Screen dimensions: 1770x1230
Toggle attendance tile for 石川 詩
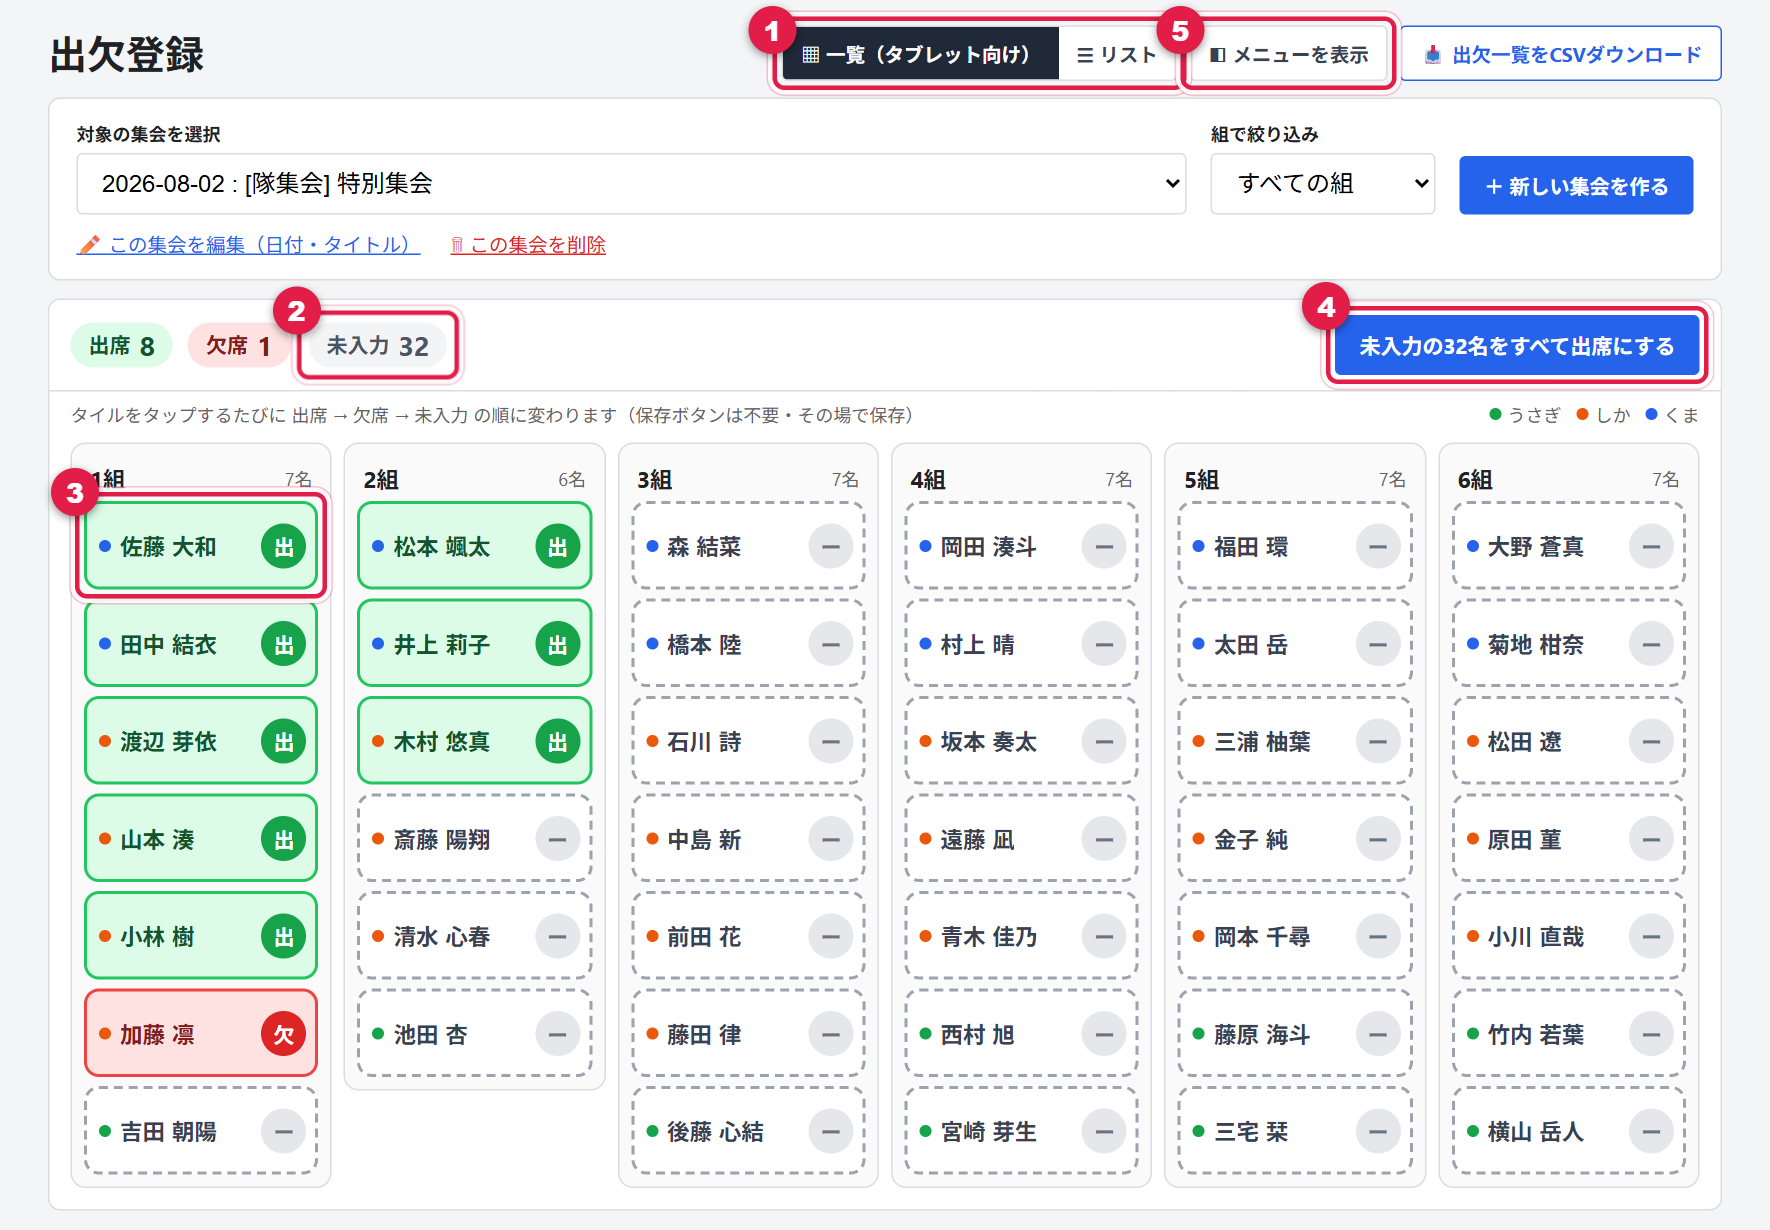click(x=748, y=742)
